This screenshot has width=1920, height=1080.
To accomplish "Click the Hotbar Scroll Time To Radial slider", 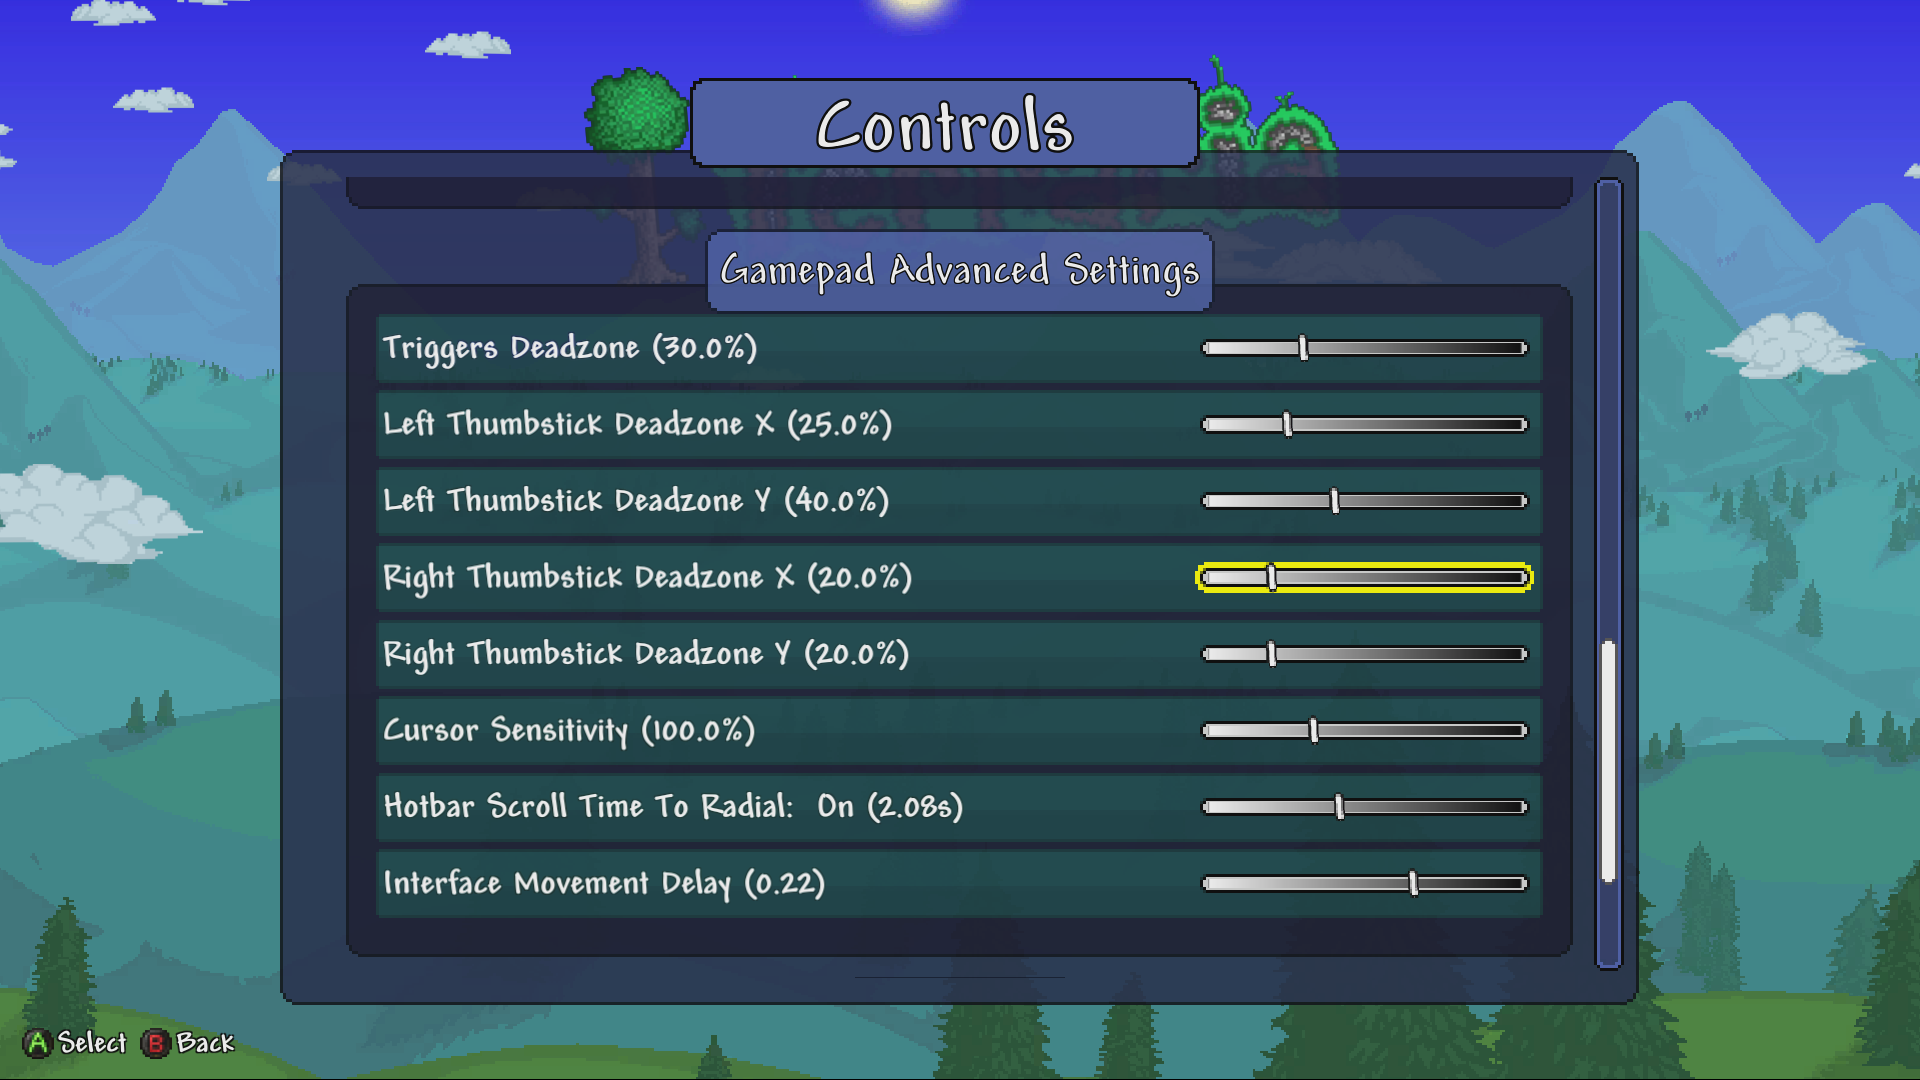I will coord(1342,807).
